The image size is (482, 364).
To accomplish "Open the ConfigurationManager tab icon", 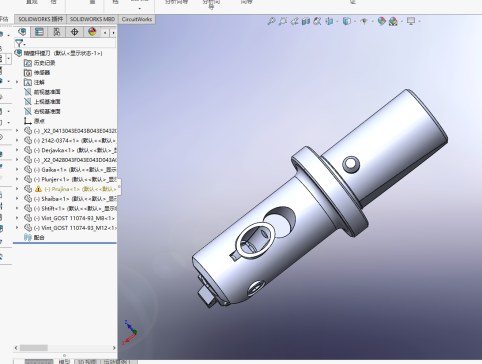I will 57,32.
